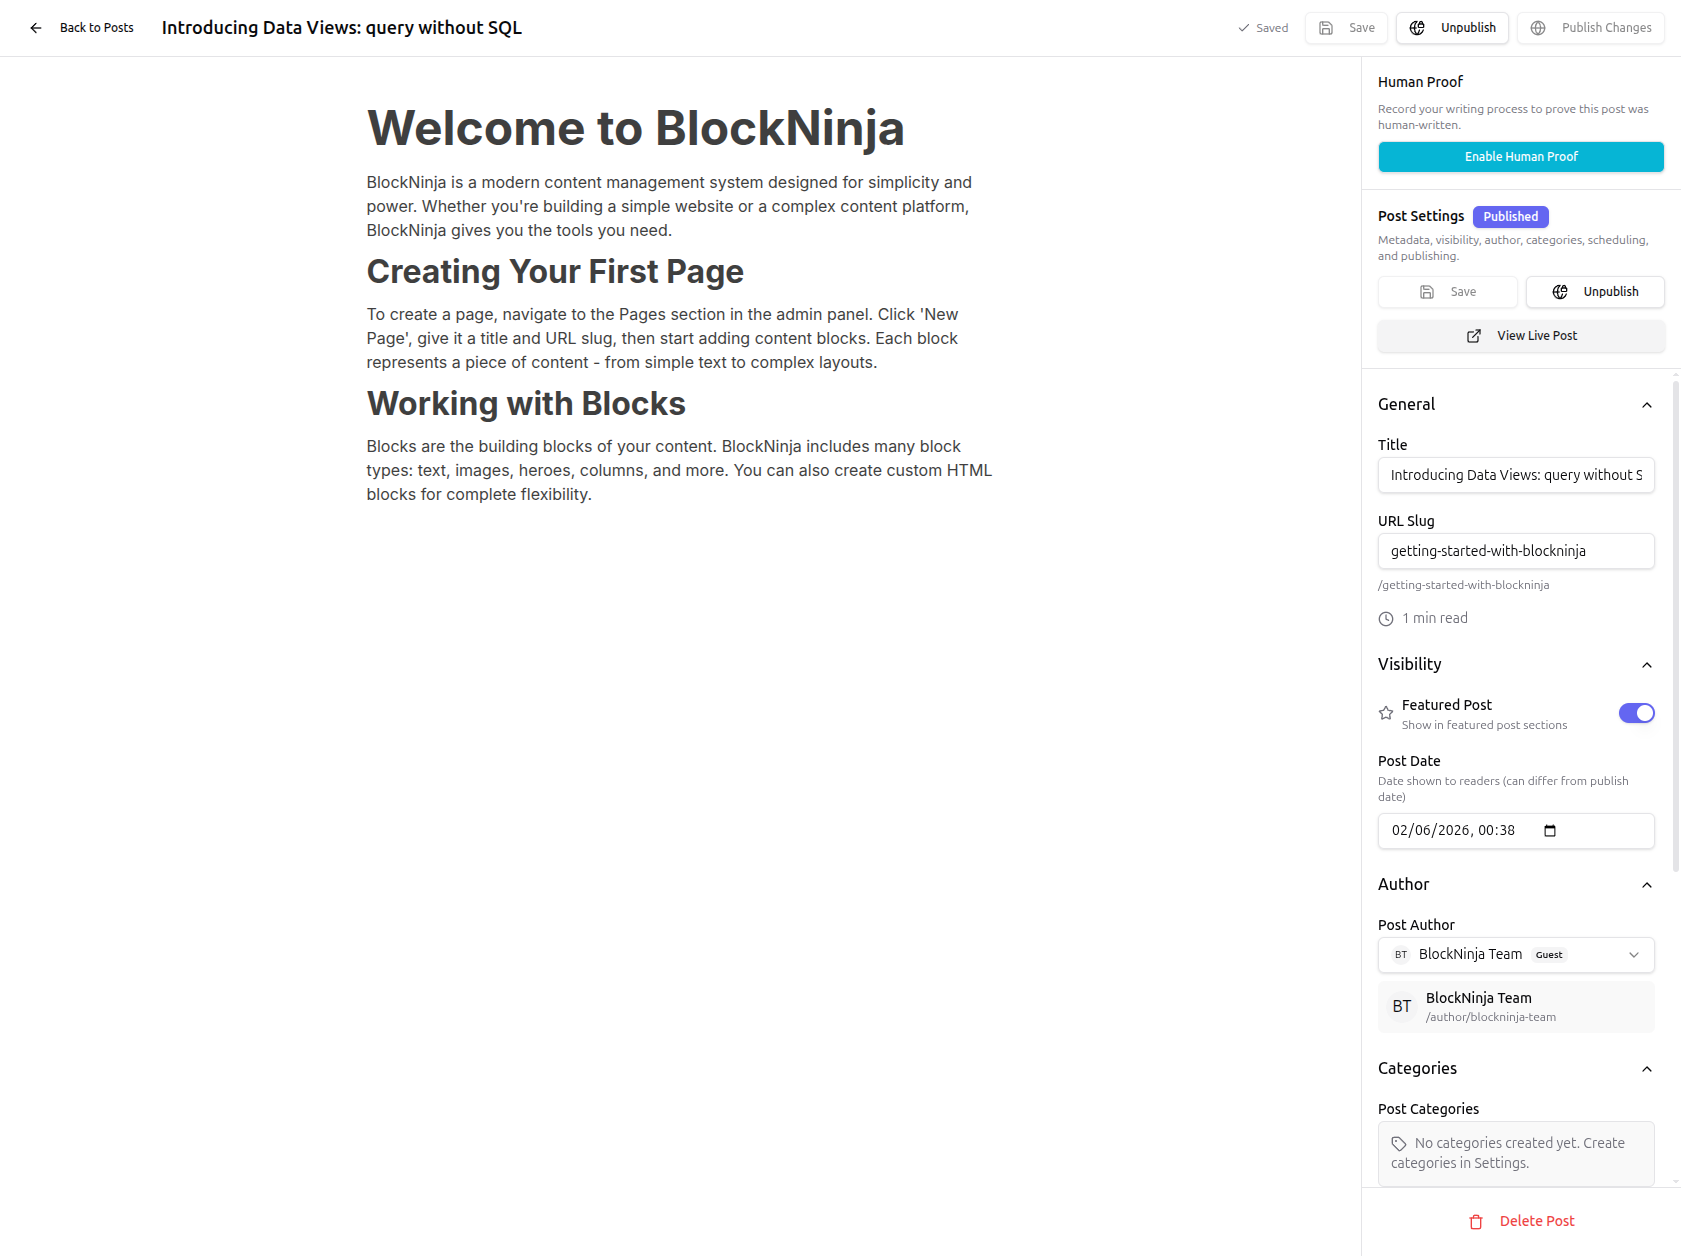Click the Back to Posts link
1681x1256 pixels.
(x=97, y=28)
